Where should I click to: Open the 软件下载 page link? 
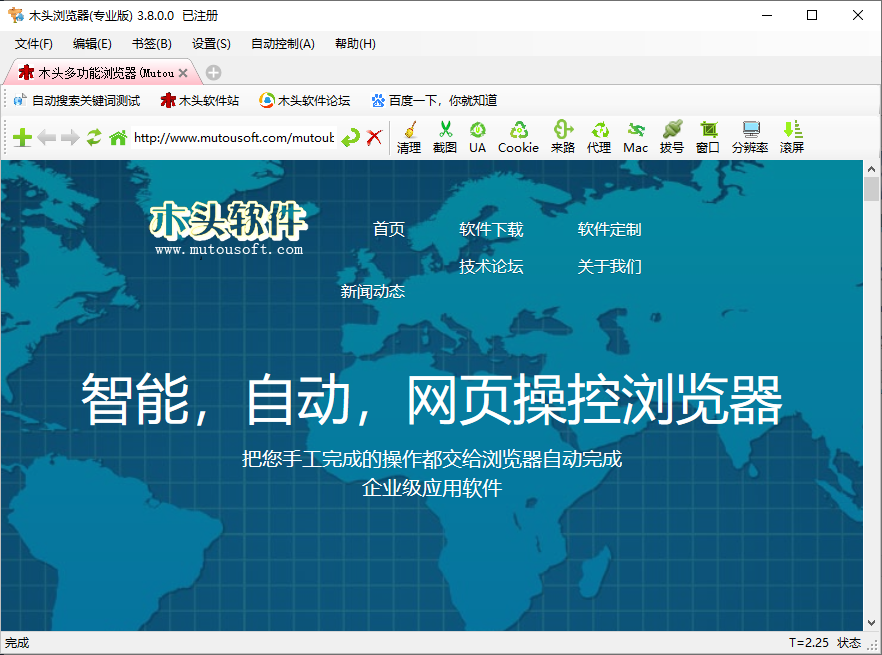tap(490, 228)
